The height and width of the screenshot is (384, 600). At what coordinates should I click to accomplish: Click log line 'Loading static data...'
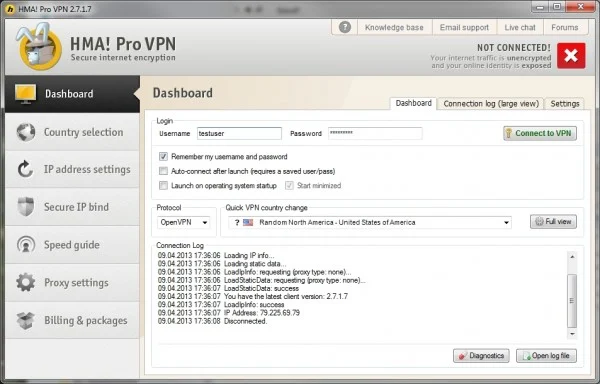(222, 264)
